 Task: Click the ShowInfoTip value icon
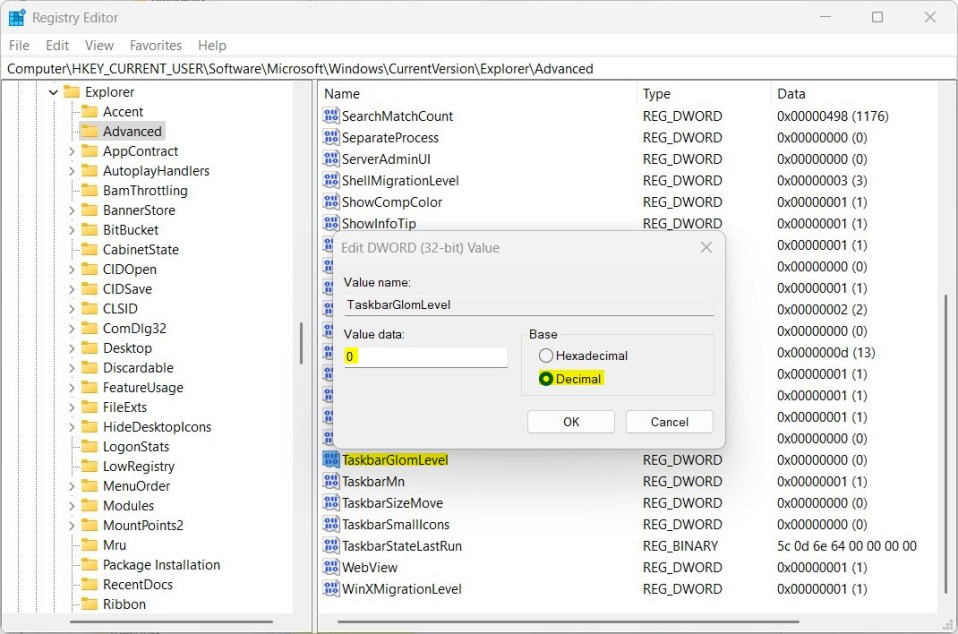tap(331, 223)
